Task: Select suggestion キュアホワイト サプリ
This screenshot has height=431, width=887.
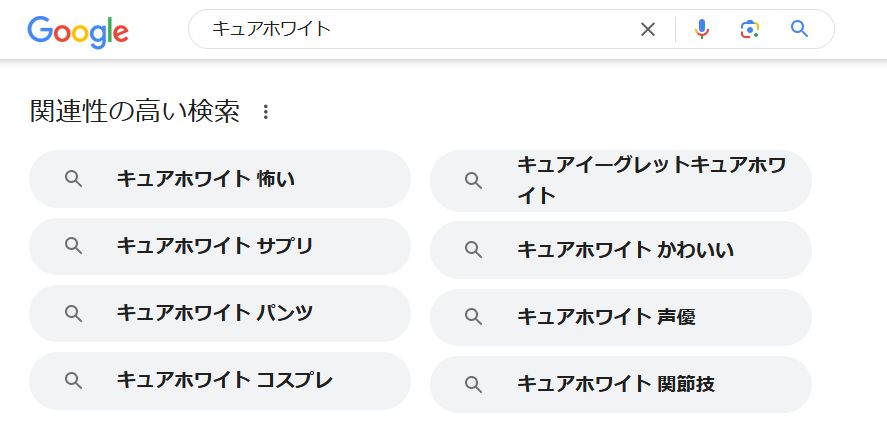Action: [220, 246]
